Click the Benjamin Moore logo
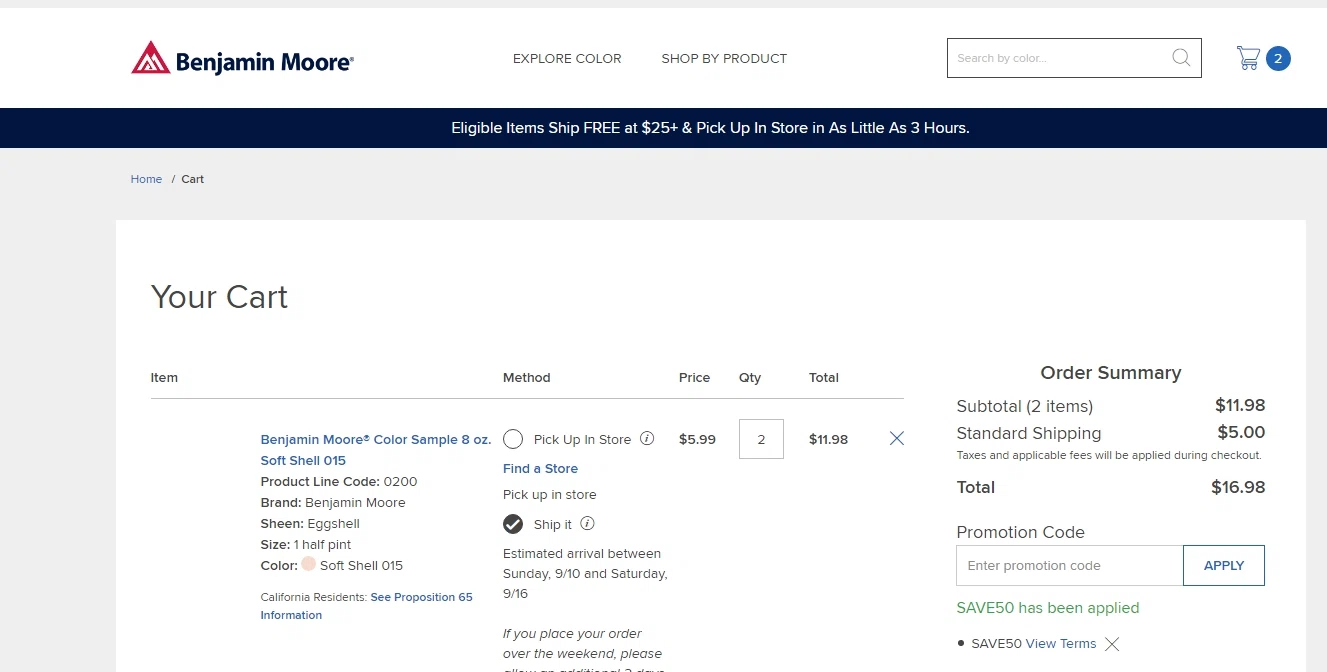Image resolution: width=1327 pixels, height=672 pixels. point(242,59)
